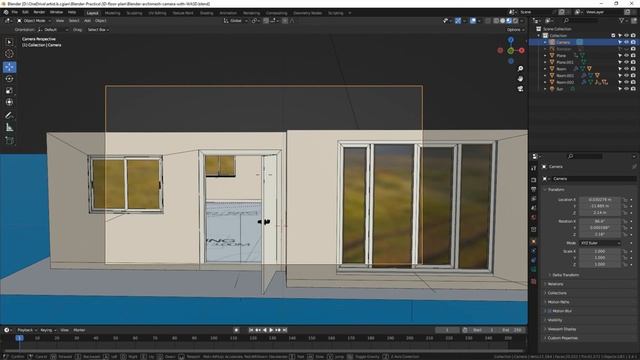The width and height of the screenshot is (640, 360).
Task: Open the timeline Playback menu
Action: (27, 330)
